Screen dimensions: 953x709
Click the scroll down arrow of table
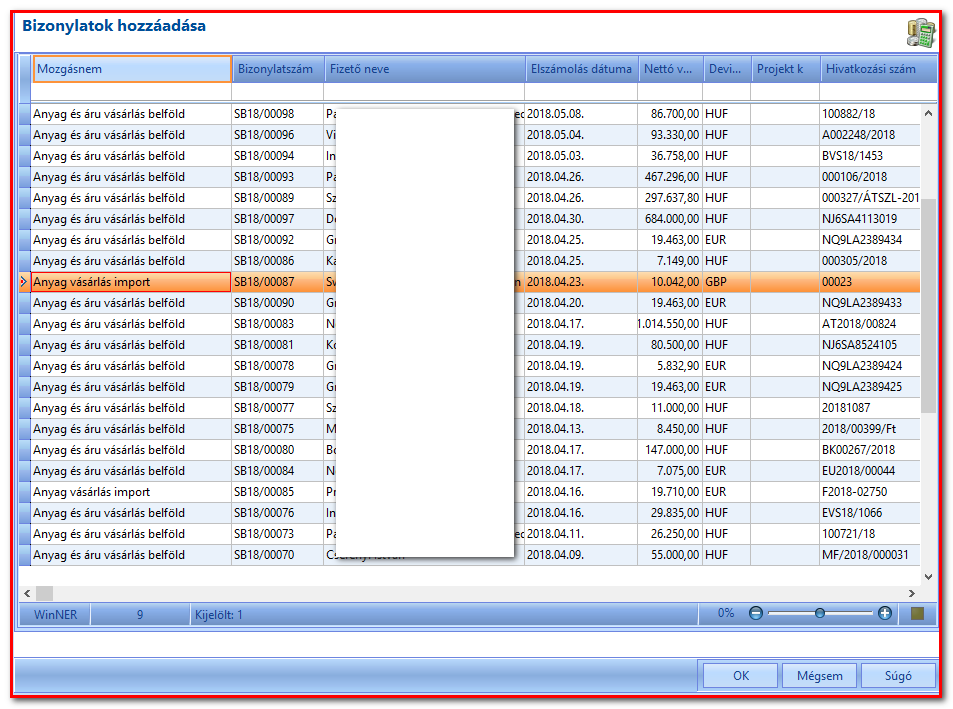[928, 577]
